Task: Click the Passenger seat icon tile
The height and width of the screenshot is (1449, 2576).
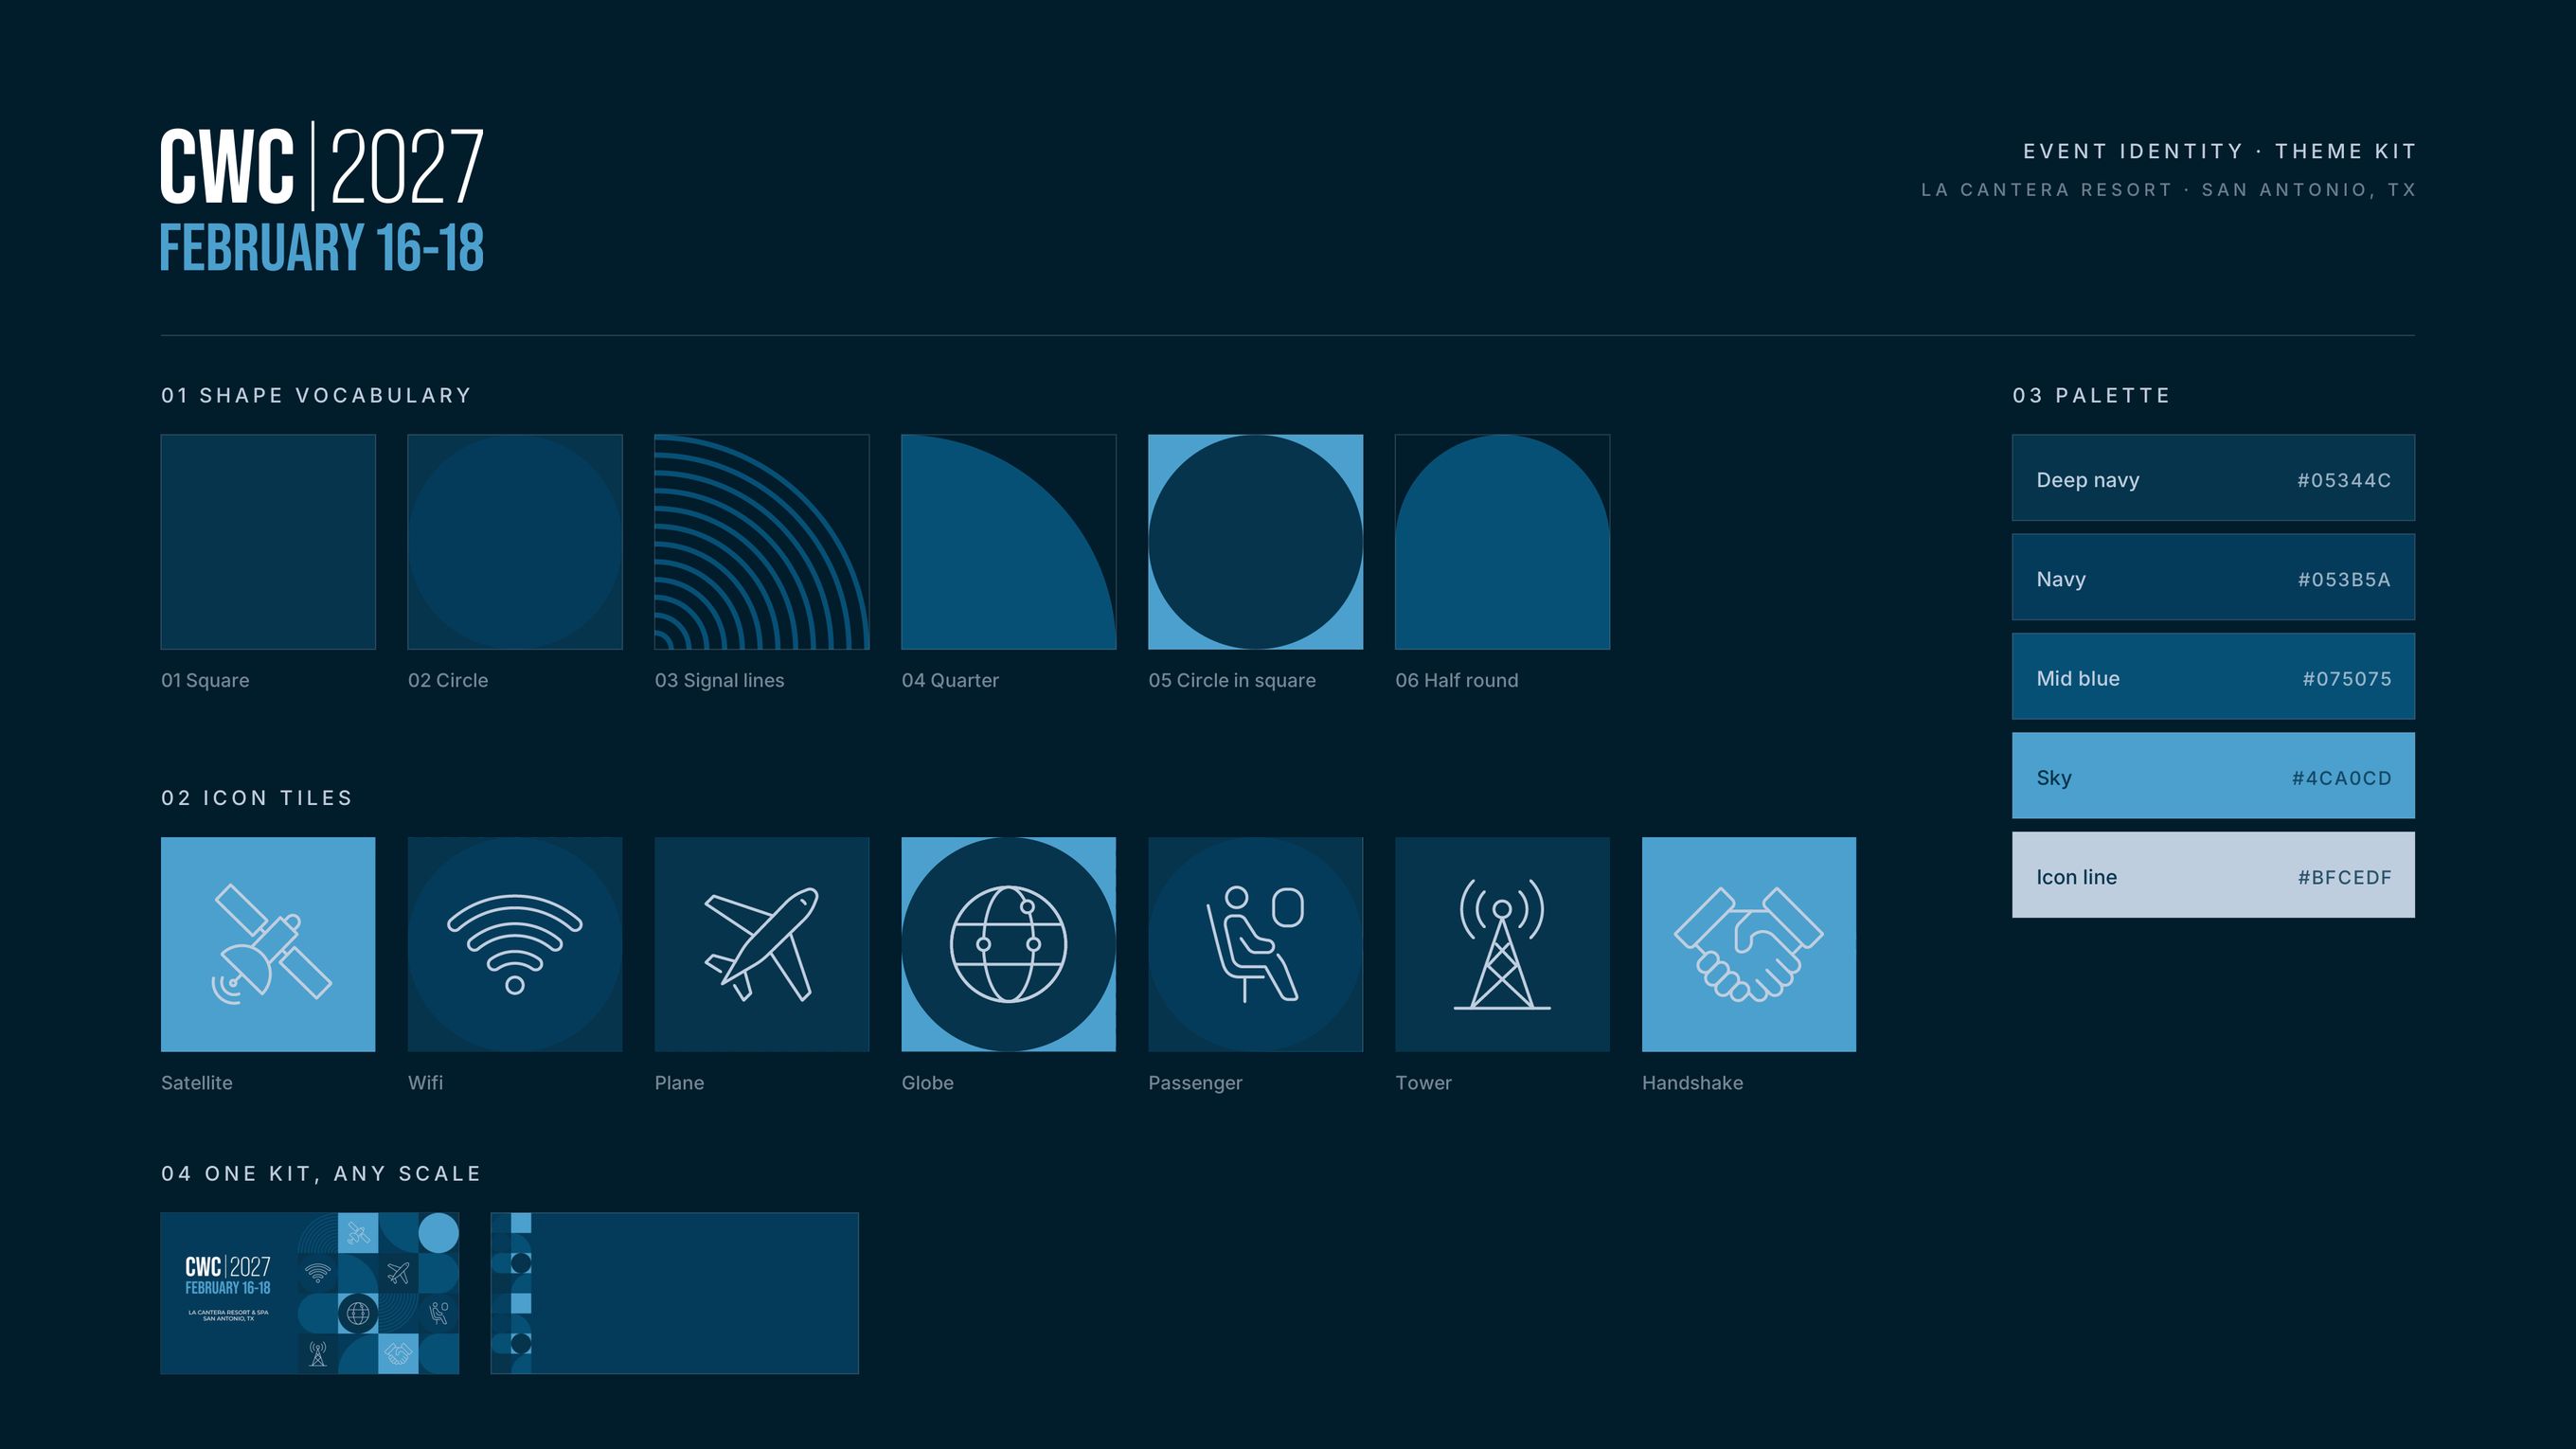Action: pyautogui.click(x=1256, y=944)
